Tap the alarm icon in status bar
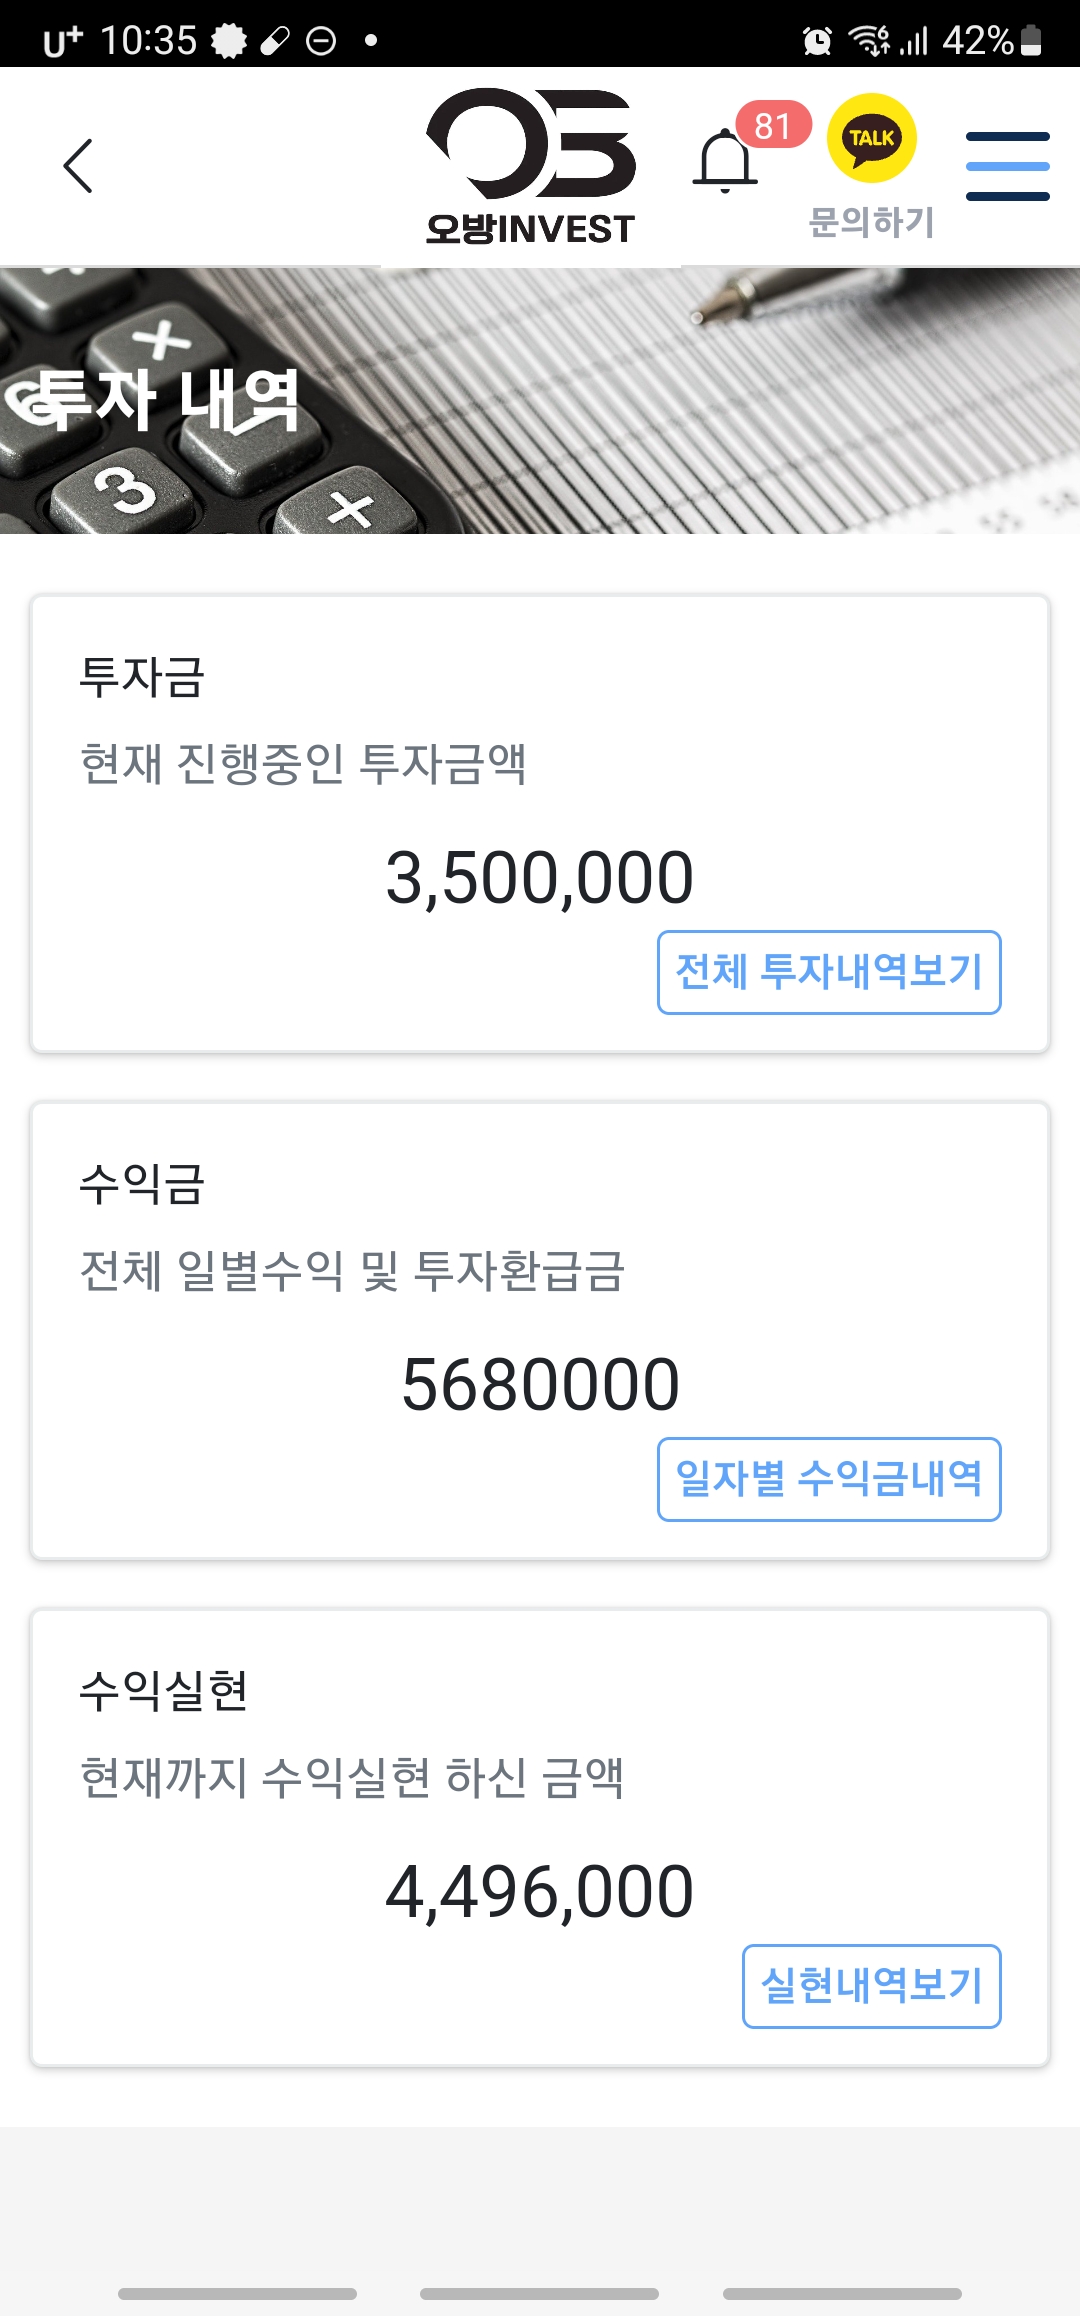This screenshot has height=2316, width=1080. 817,41
